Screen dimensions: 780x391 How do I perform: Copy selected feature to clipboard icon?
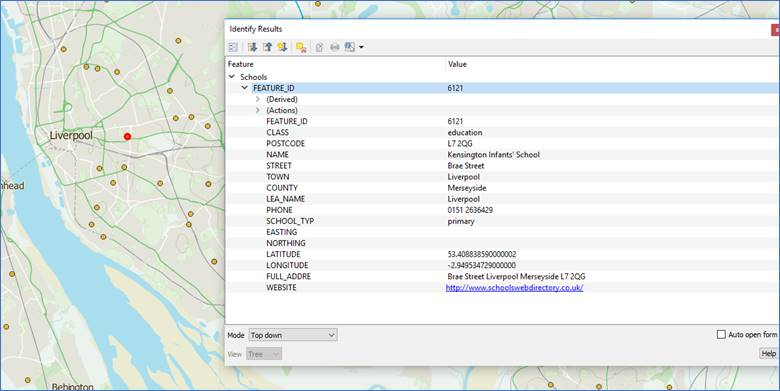click(x=319, y=47)
